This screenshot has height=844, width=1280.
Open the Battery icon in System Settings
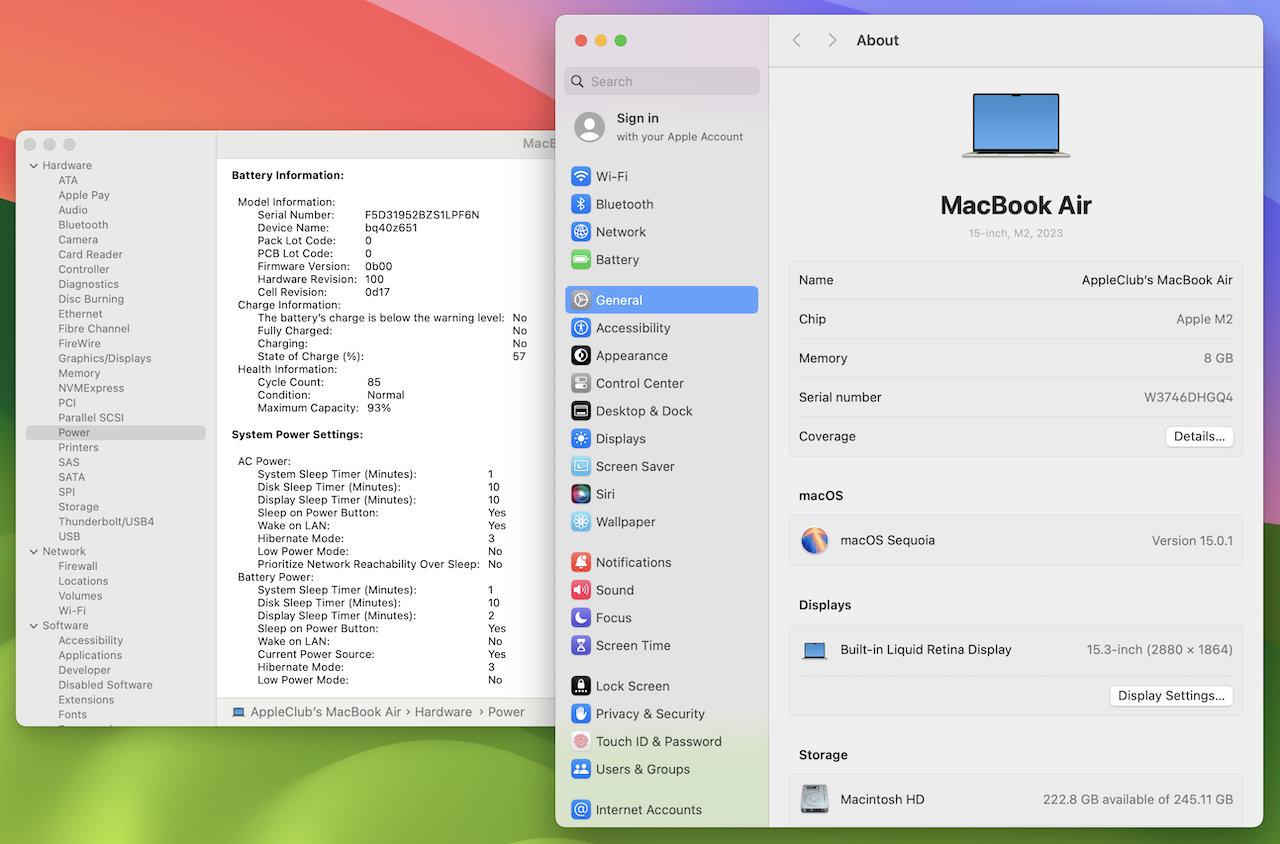(581, 260)
